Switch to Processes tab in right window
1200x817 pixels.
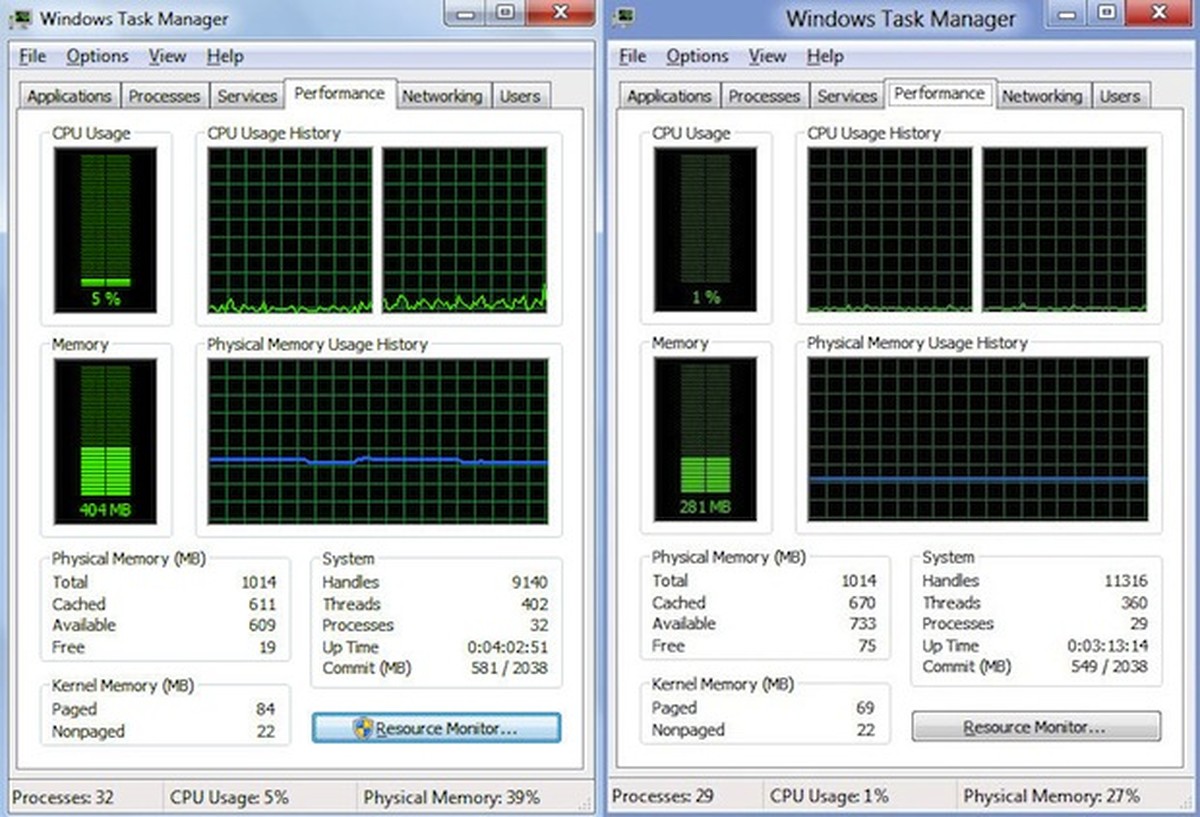(x=765, y=96)
